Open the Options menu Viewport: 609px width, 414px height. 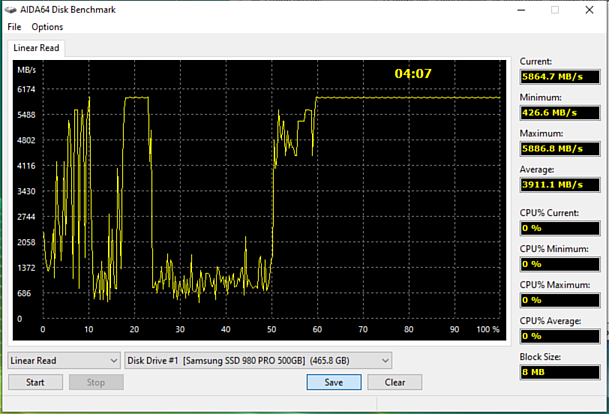point(47,27)
